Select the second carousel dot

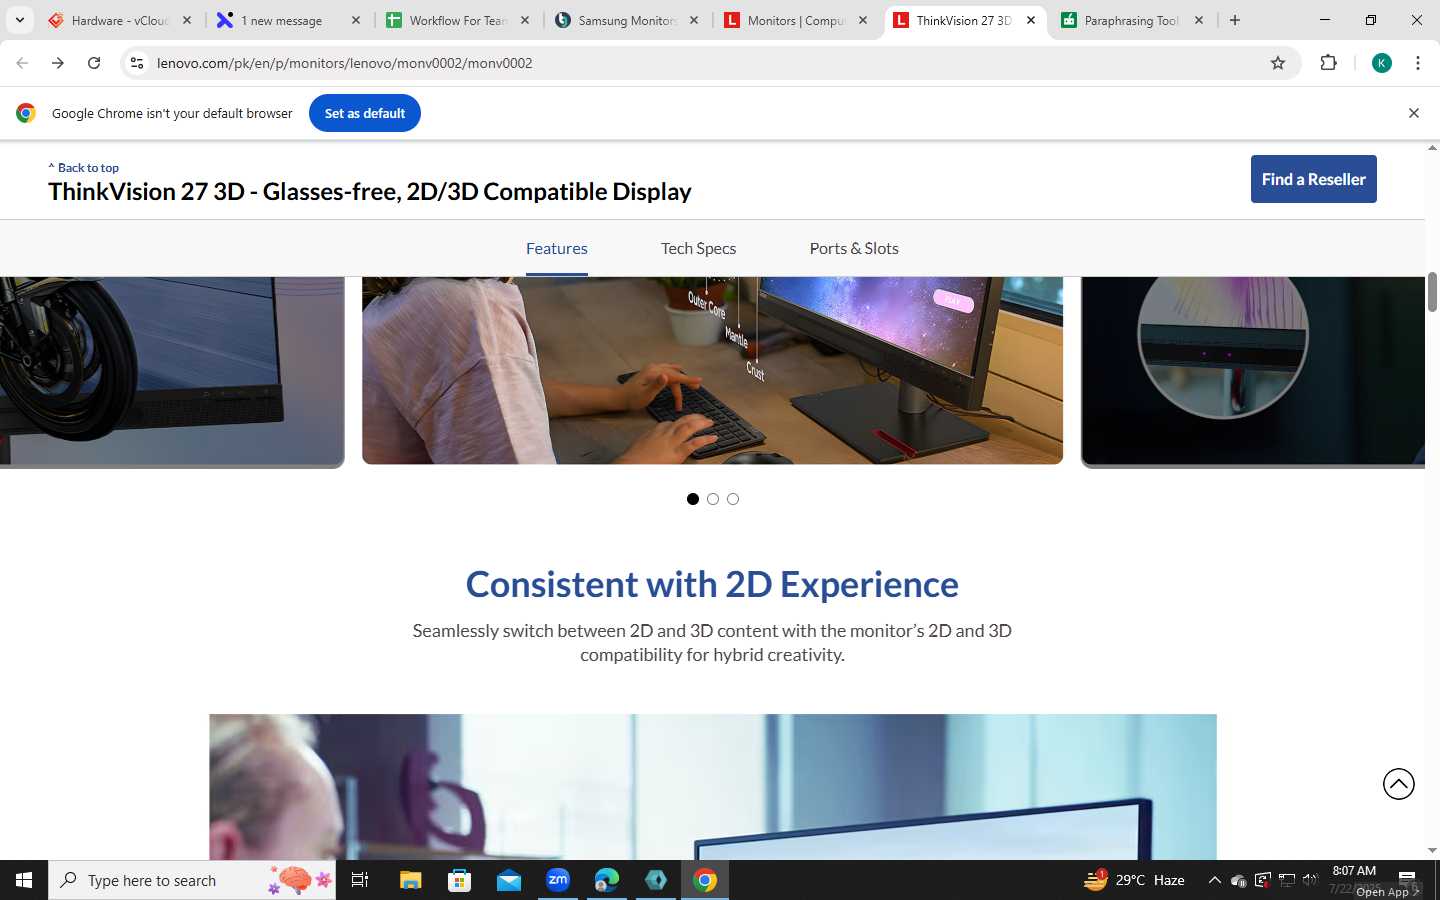(713, 499)
